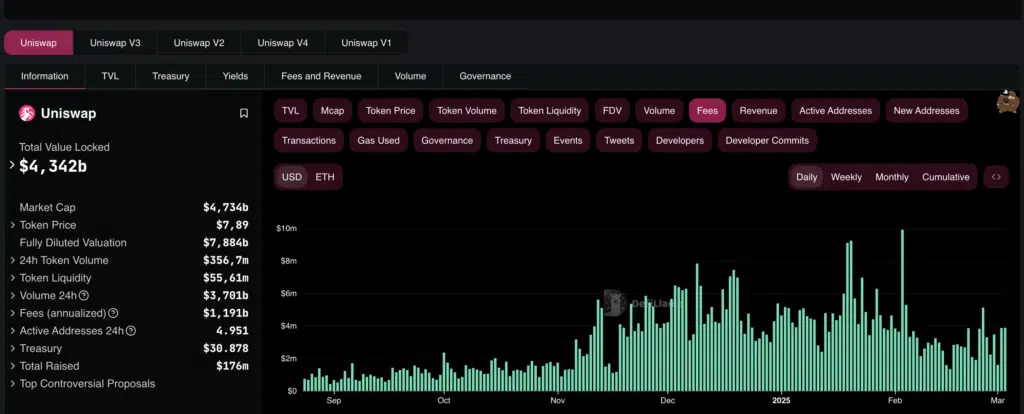The width and height of the screenshot is (1024, 414).
Task: Bookmark Uniswap with the bookmark icon
Action: tap(244, 114)
